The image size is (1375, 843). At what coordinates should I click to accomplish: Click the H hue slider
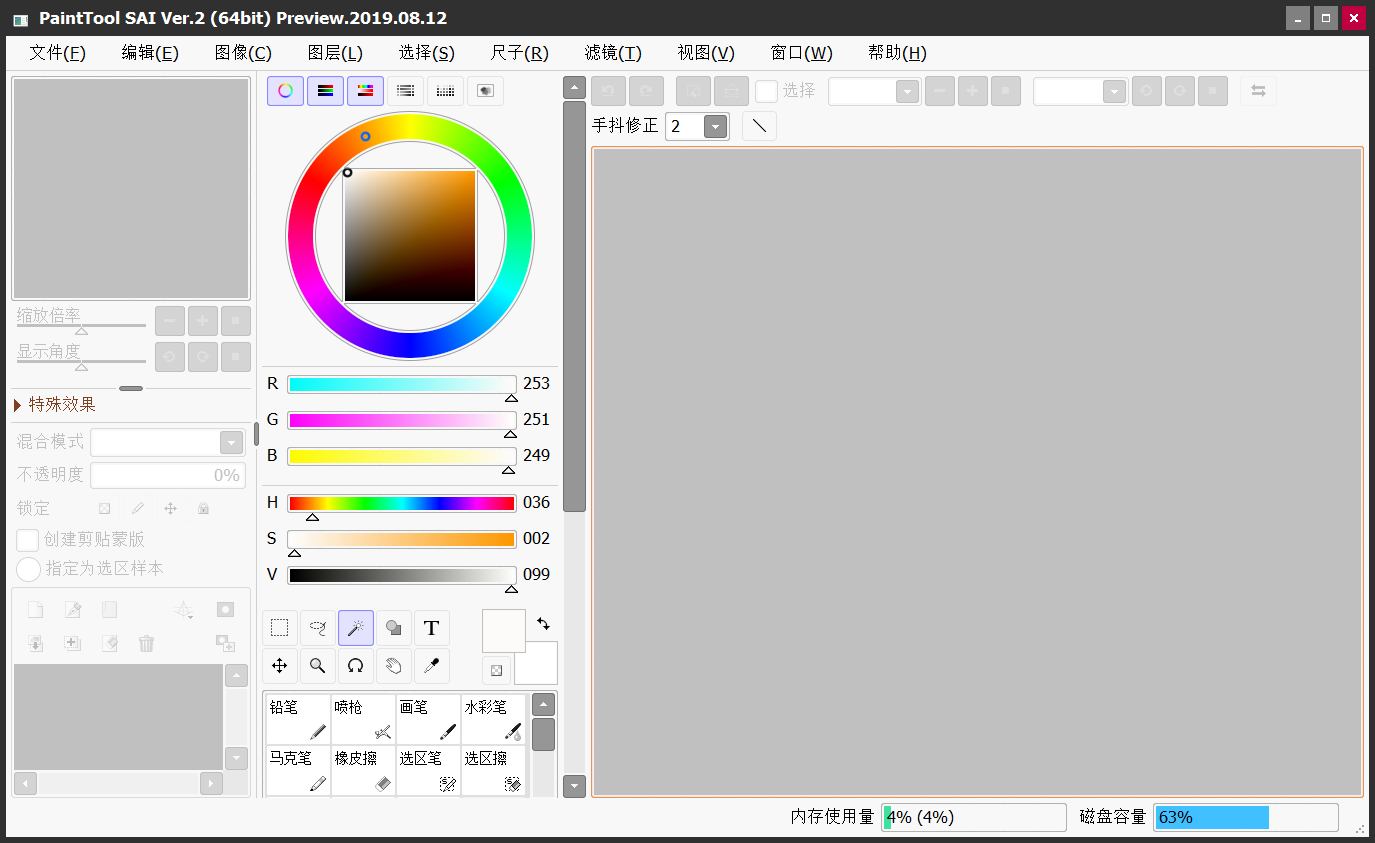(x=402, y=503)
